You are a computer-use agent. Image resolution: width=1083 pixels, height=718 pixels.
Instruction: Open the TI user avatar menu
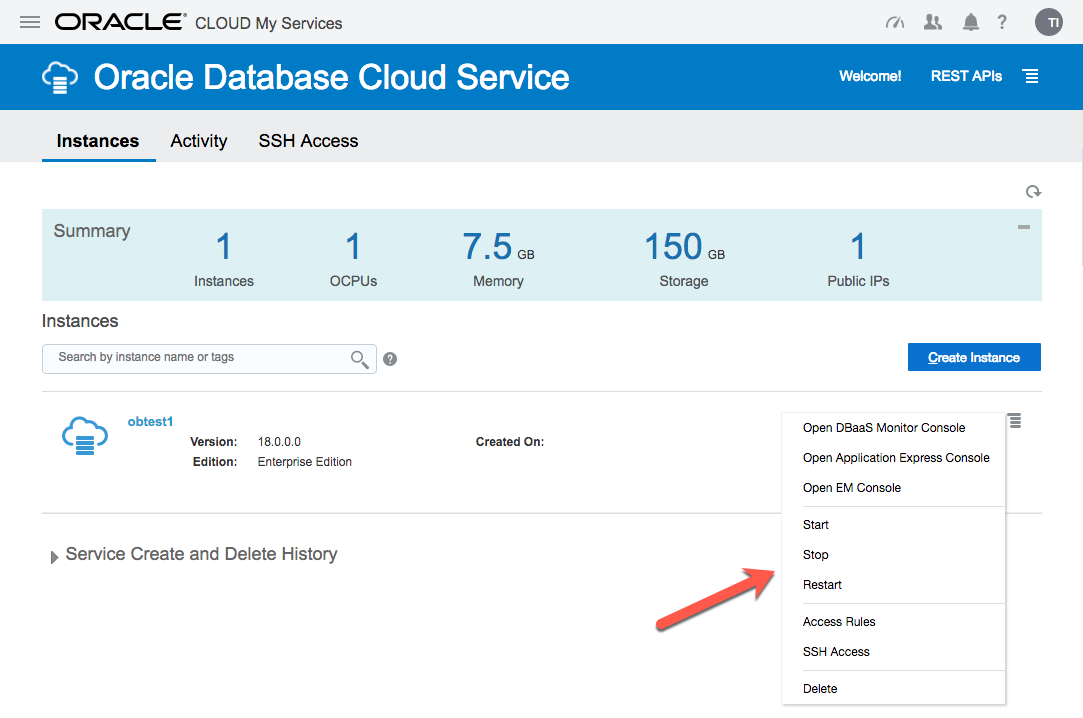coord(1048,23)
